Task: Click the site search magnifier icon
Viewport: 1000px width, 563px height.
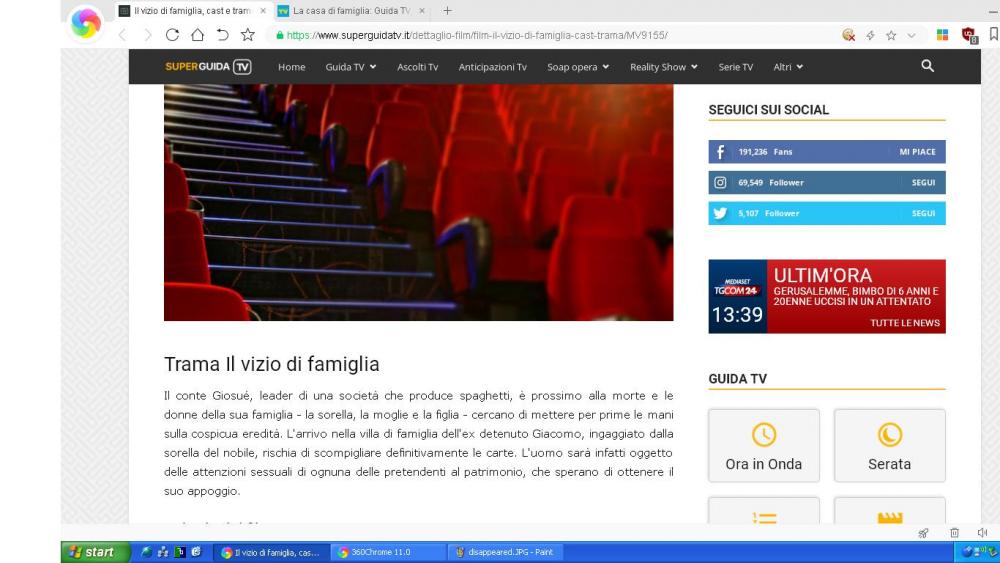Action: click(927, 66)
